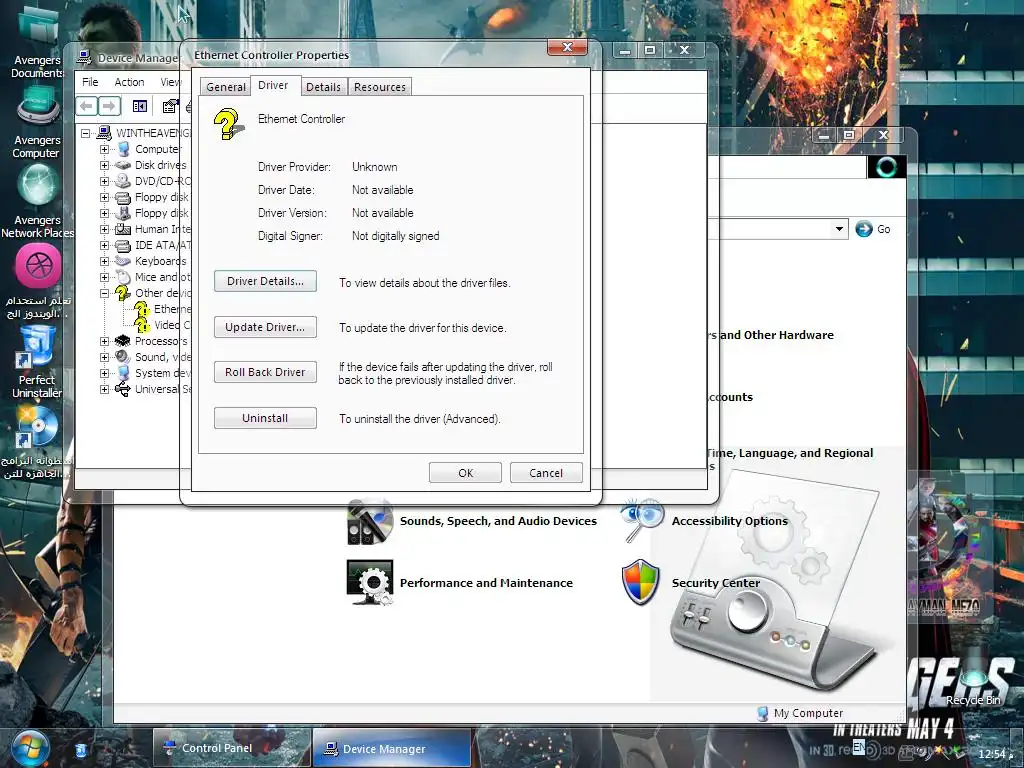1024x768 pixels.
Task: Click Universal Serial Bus icon in tree
Action: tap(123, 389)
